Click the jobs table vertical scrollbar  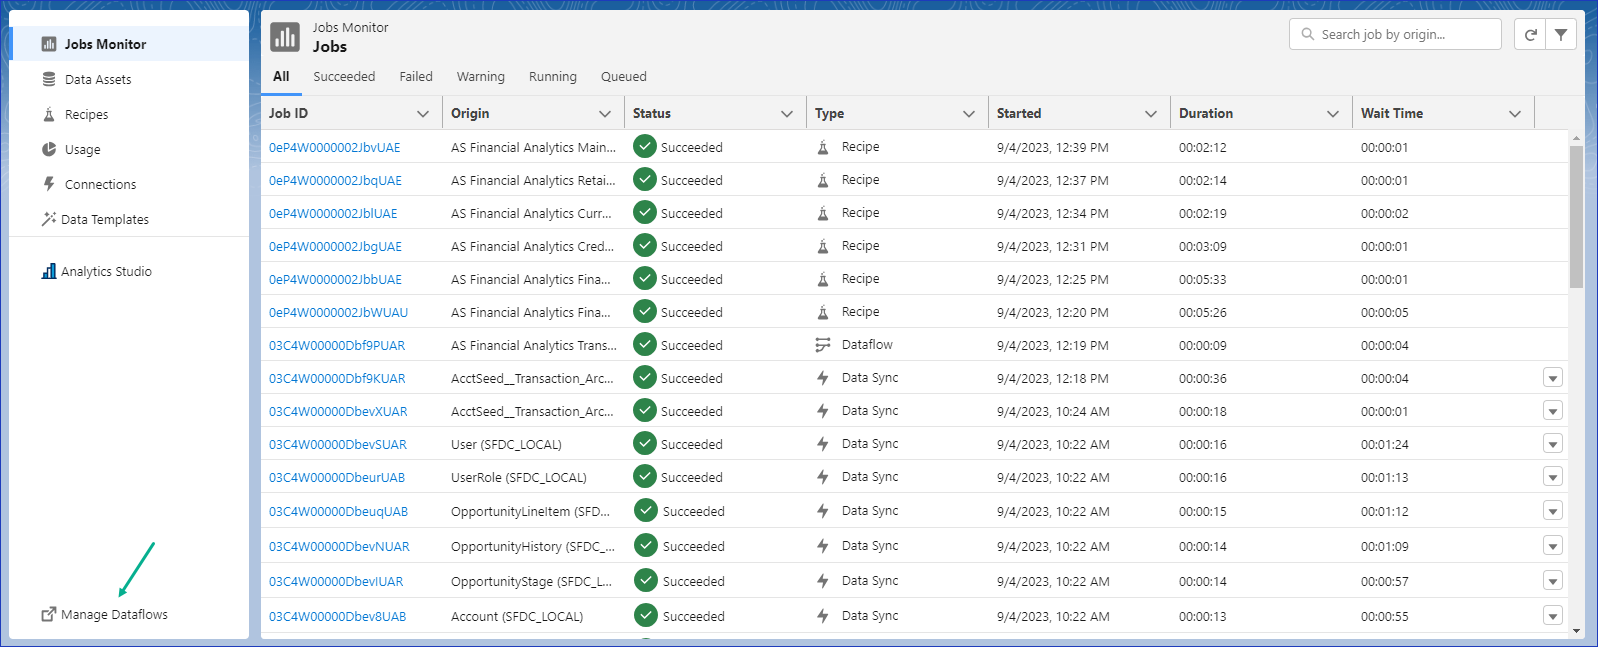coord(1576,217)
